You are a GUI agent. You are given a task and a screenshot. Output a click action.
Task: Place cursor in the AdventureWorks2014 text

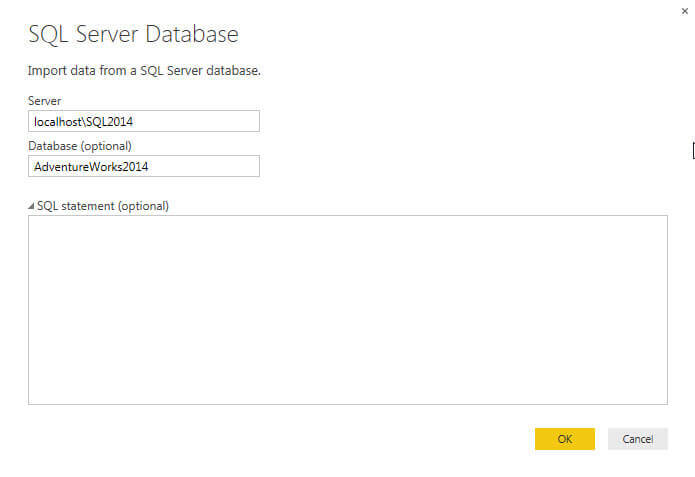pyautogui.click(x=97, y=166)
